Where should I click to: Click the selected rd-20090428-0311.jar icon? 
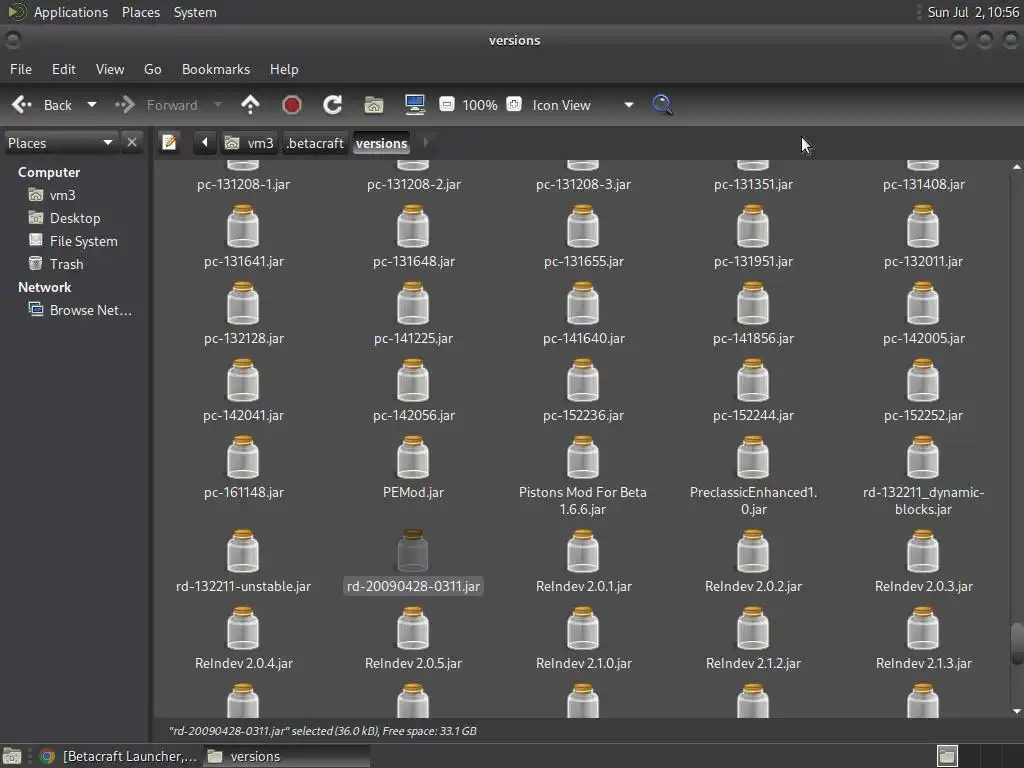[x=413, y=552]
